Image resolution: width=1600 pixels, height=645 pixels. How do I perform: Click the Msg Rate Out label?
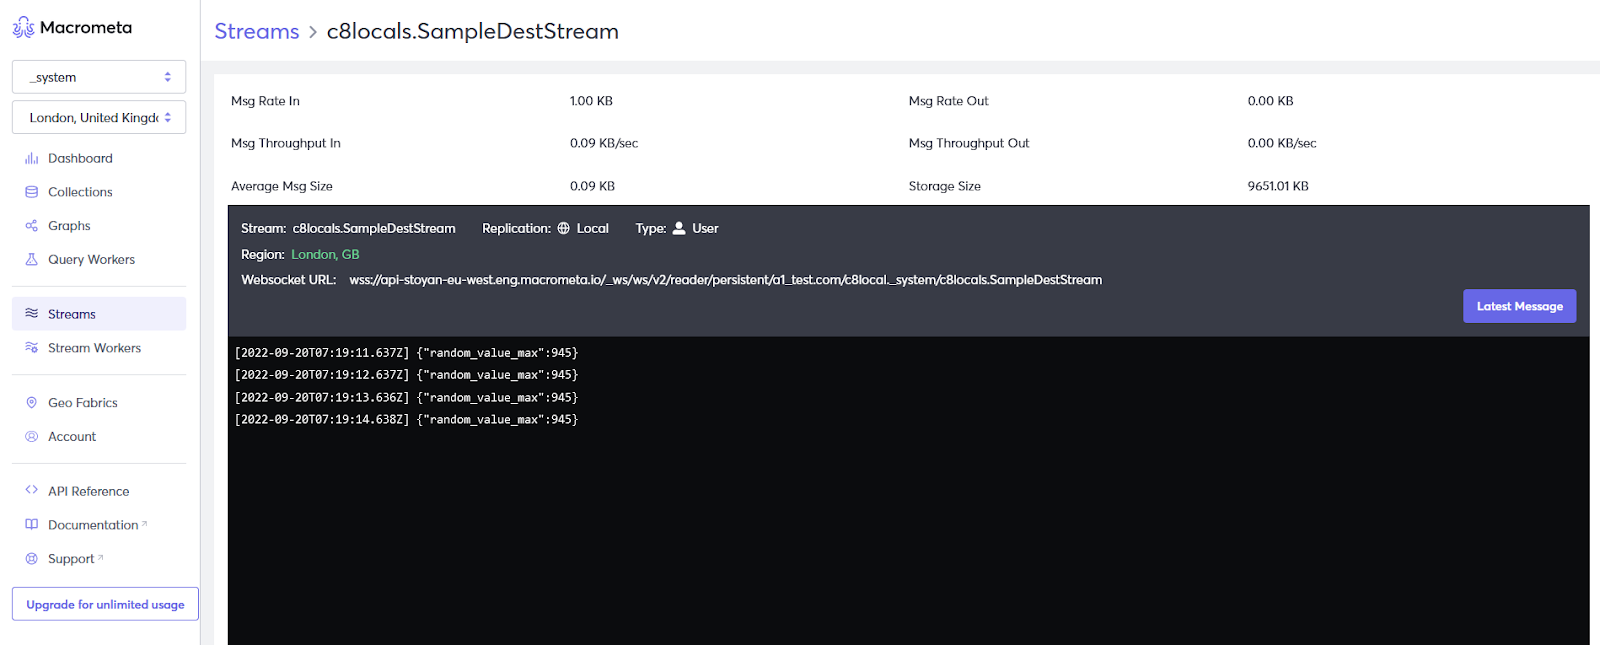(x=948, y=101)
